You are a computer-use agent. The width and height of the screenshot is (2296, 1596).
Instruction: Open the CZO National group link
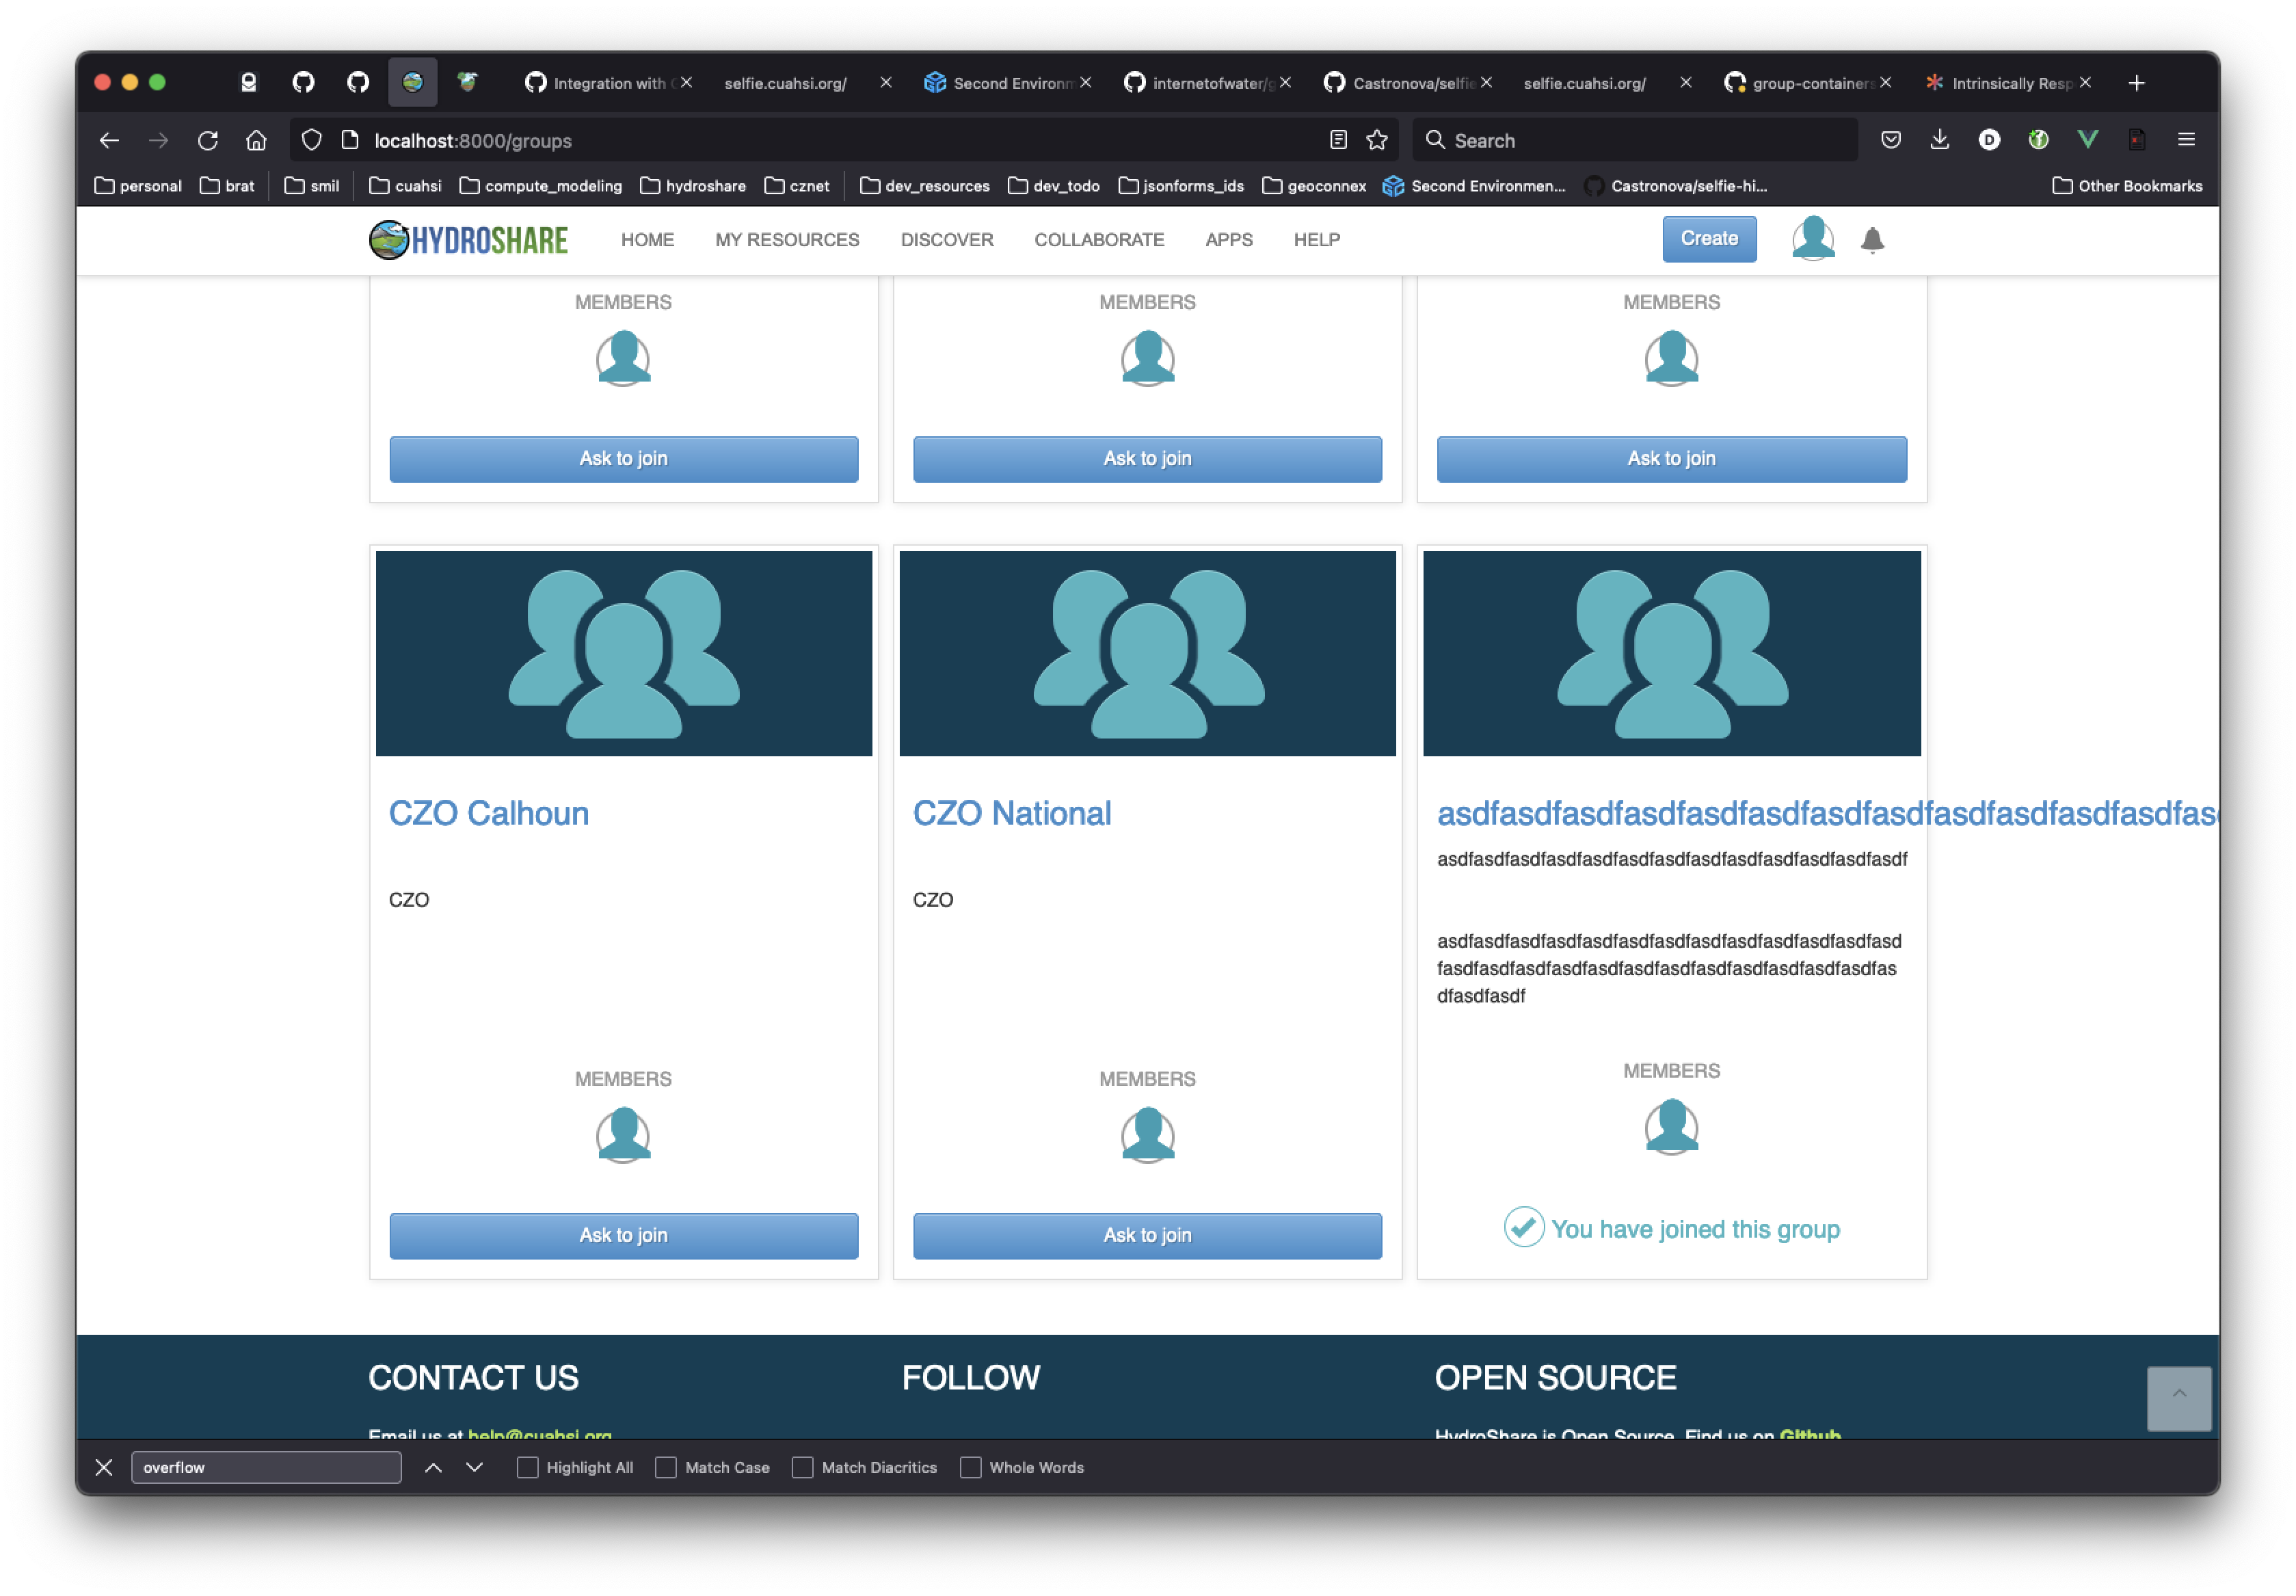[x=1011, y=813]
